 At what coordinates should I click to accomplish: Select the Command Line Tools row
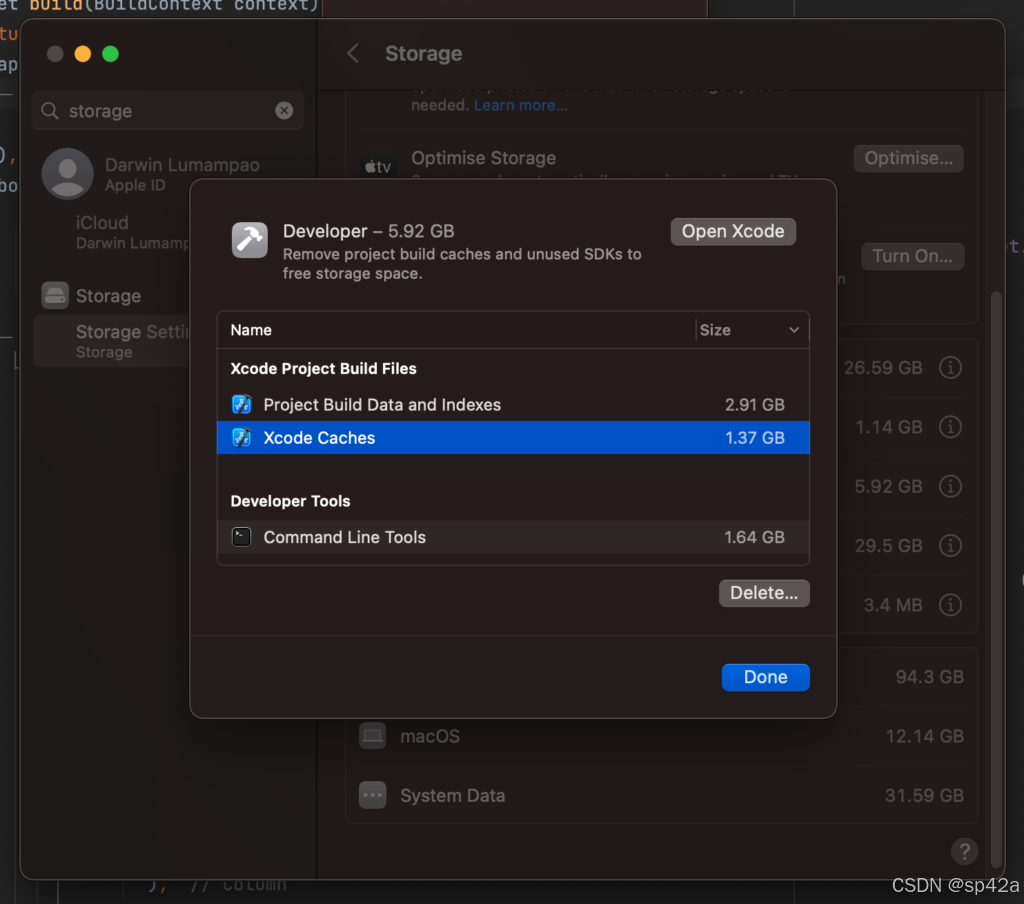pyautogui.click(x=513, y=537)
